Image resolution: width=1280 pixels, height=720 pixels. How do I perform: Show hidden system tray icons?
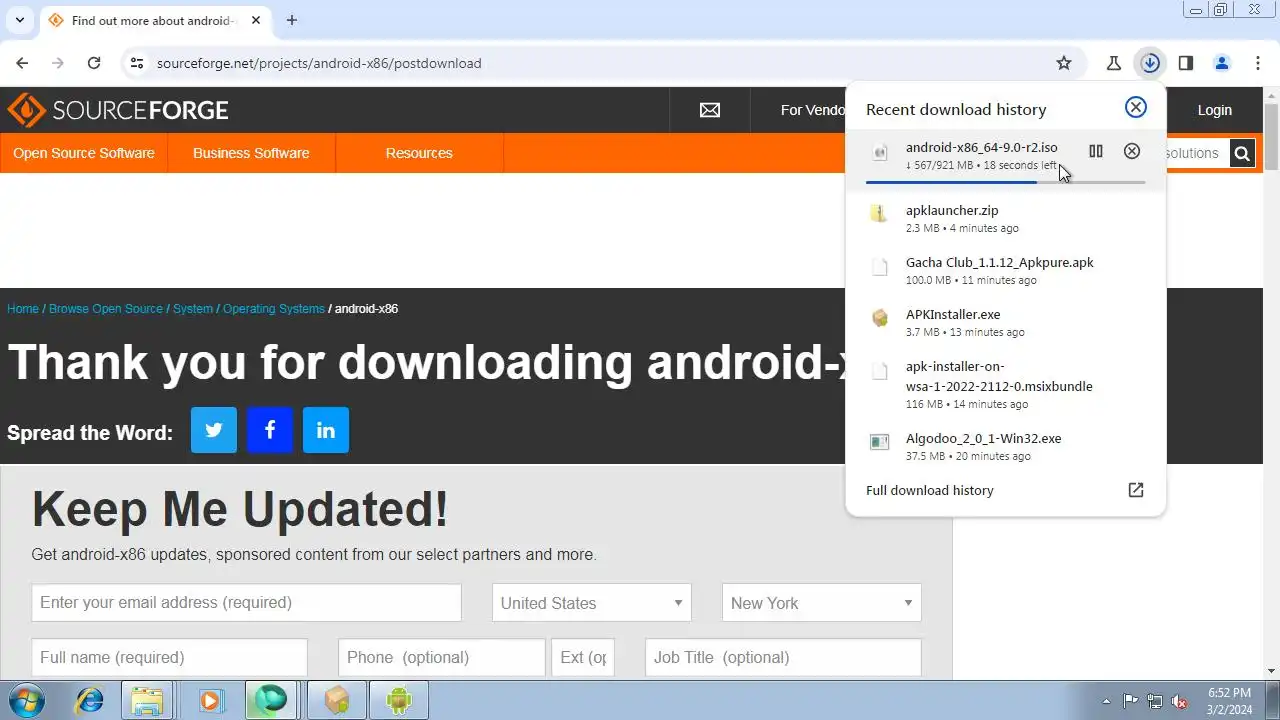[1106, 701]
